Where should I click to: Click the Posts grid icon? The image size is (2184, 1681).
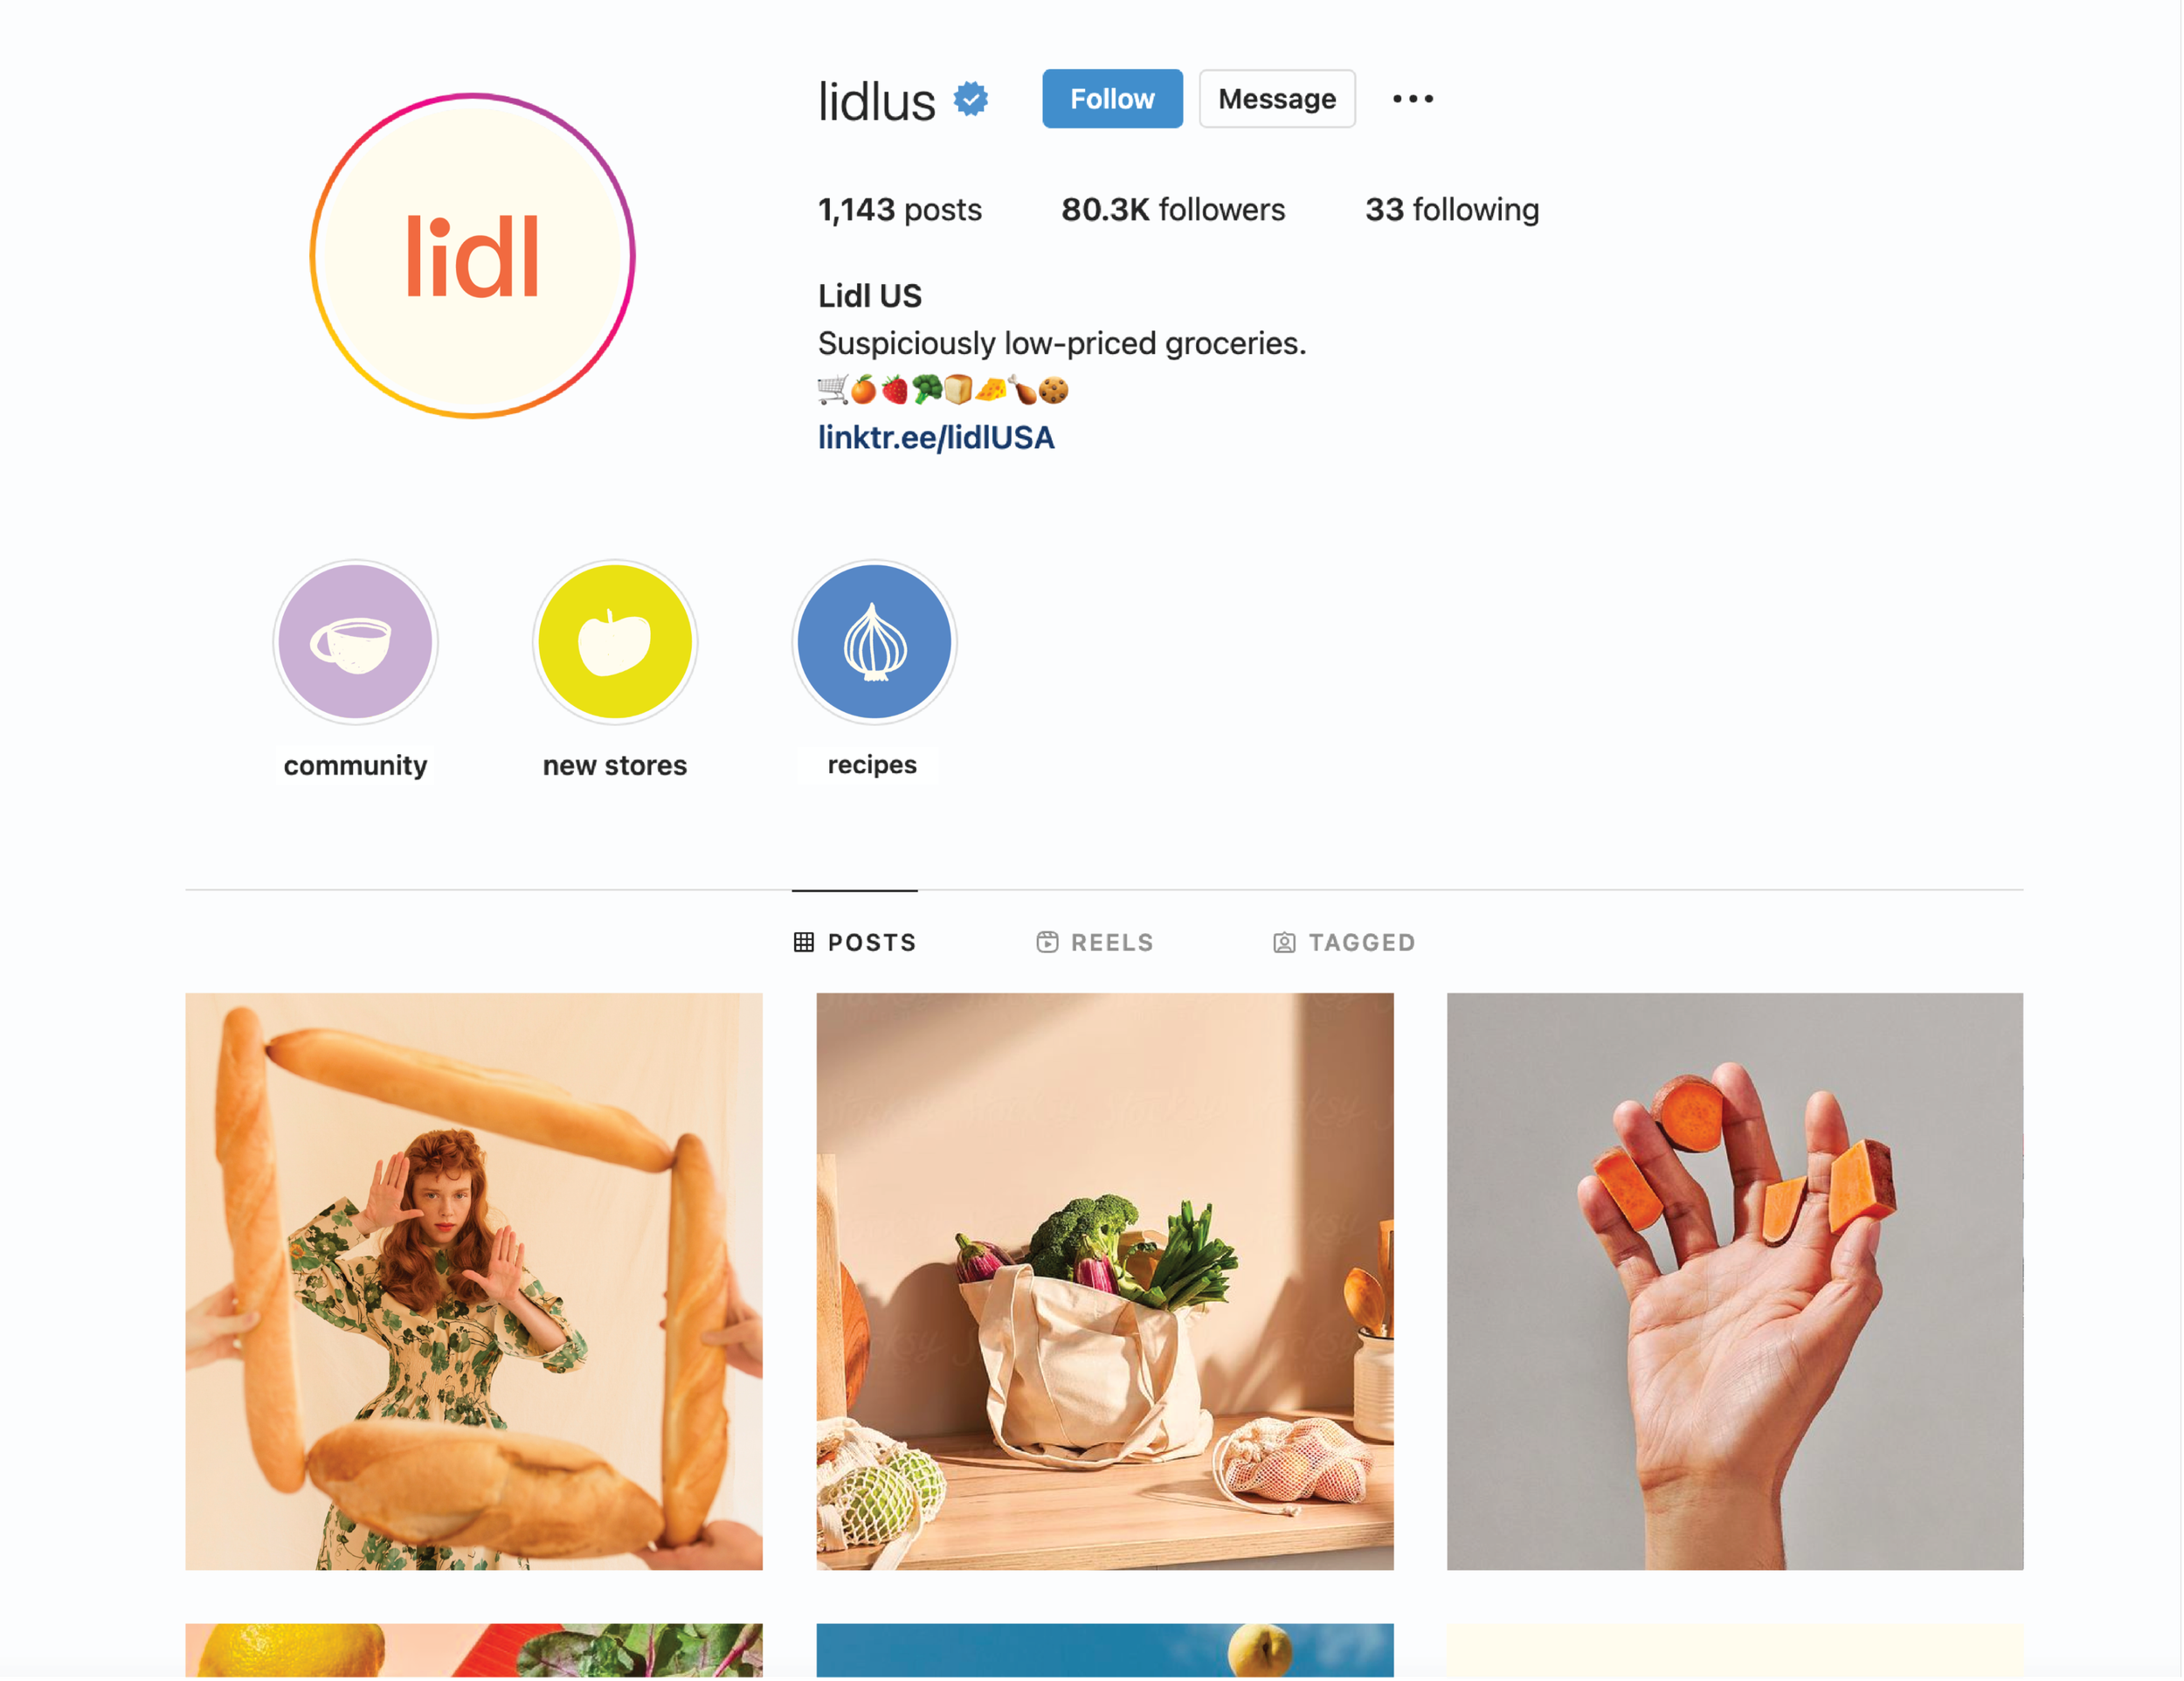pos(803,942)
